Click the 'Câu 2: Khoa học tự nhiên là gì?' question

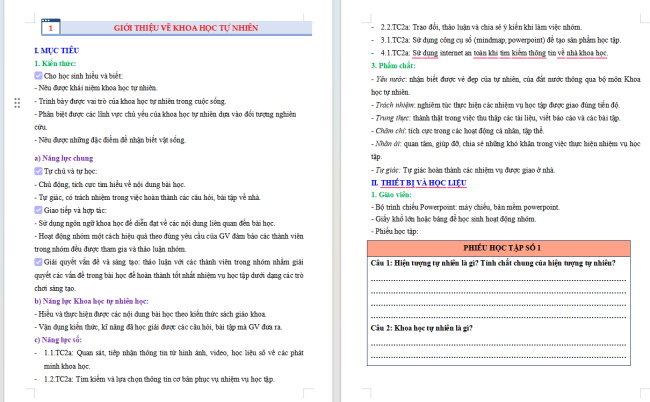pos(422,328)
